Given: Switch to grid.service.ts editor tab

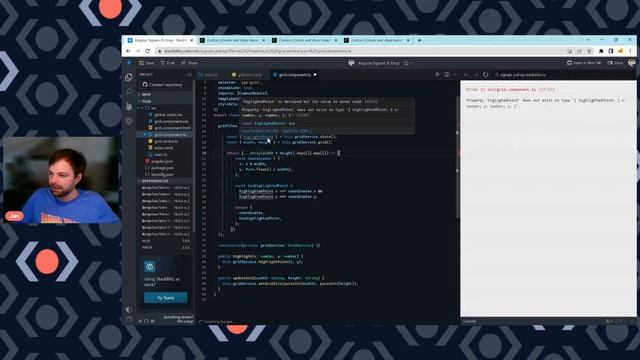Looking at the screenshot, I should (247, 75).
